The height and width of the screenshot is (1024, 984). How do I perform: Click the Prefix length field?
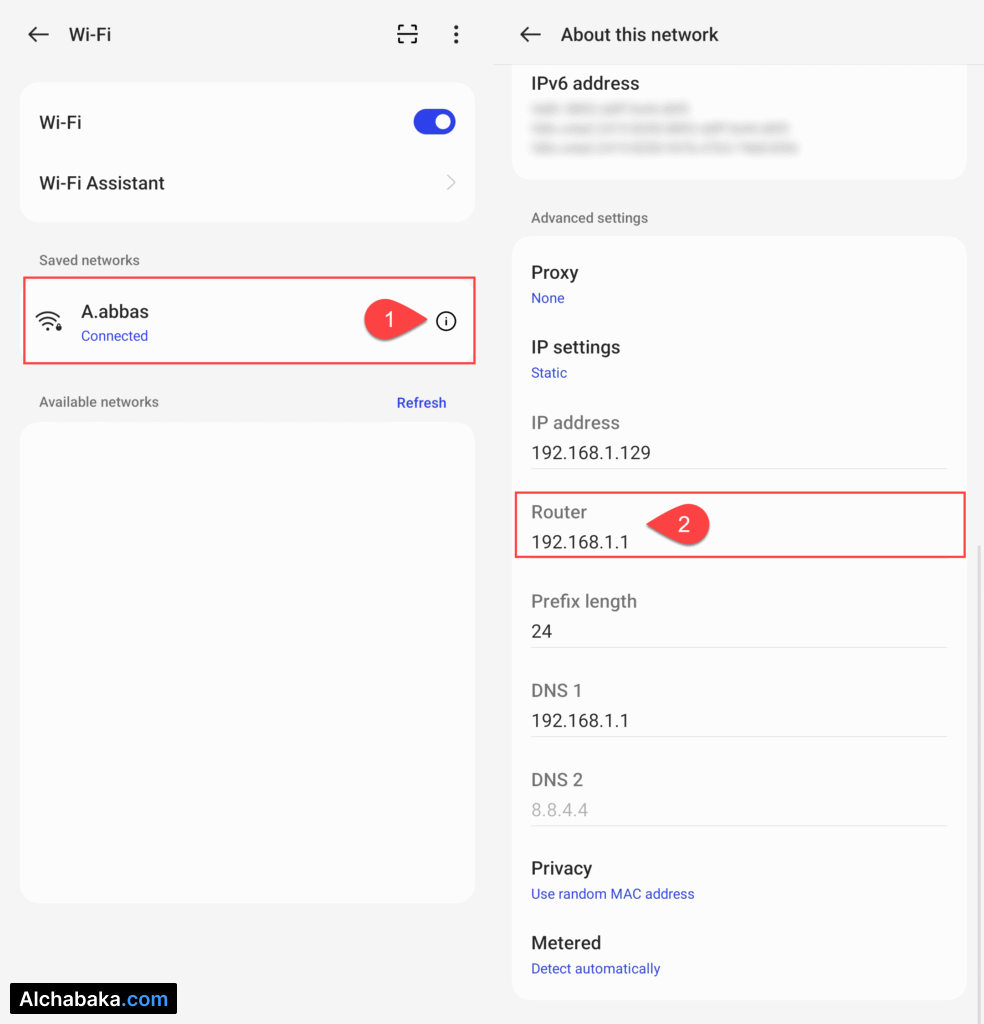pyautogui.click(x=542, y=631)
